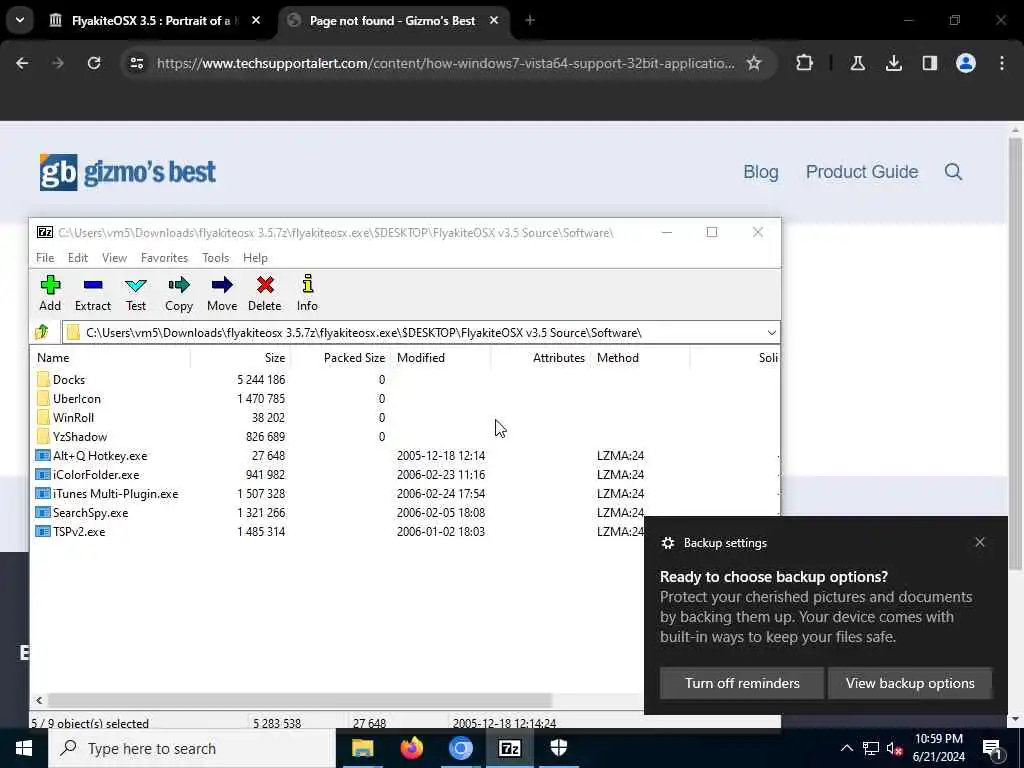1024x768 pixels.
Task: Click the Type here to search box
Action: (191, 748)
